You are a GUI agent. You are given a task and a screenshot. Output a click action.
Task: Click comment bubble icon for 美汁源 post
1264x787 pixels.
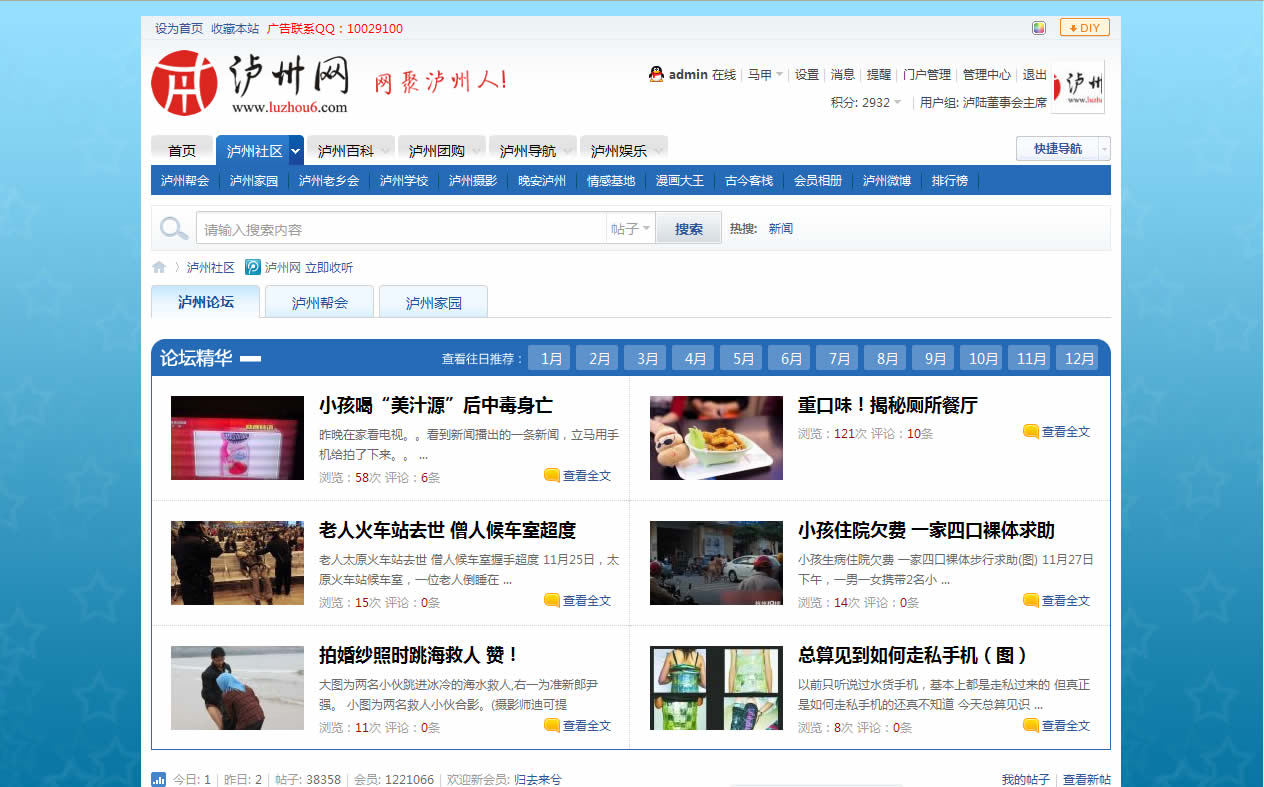(551, 476)
